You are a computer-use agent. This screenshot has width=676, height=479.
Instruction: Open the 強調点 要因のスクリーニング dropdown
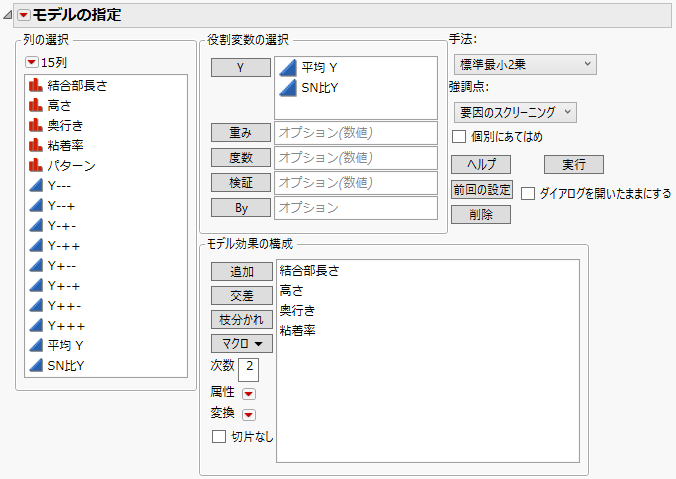pyautogui.click(x=515, y=113)
